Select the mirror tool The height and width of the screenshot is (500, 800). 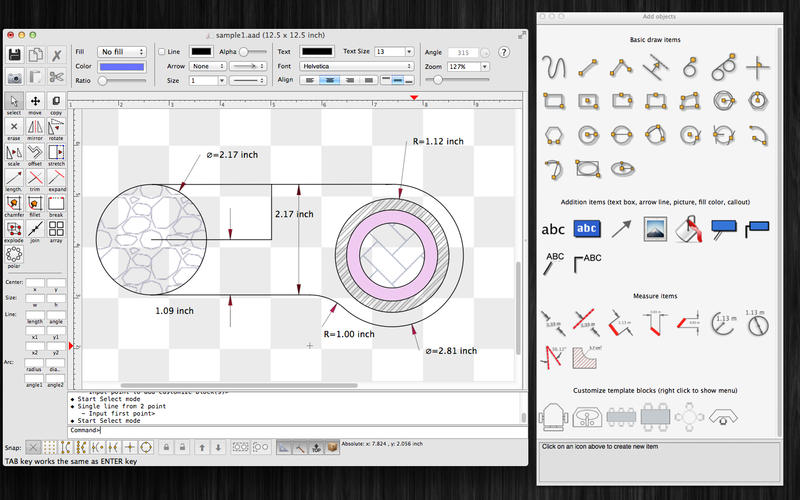click(35, 128)
